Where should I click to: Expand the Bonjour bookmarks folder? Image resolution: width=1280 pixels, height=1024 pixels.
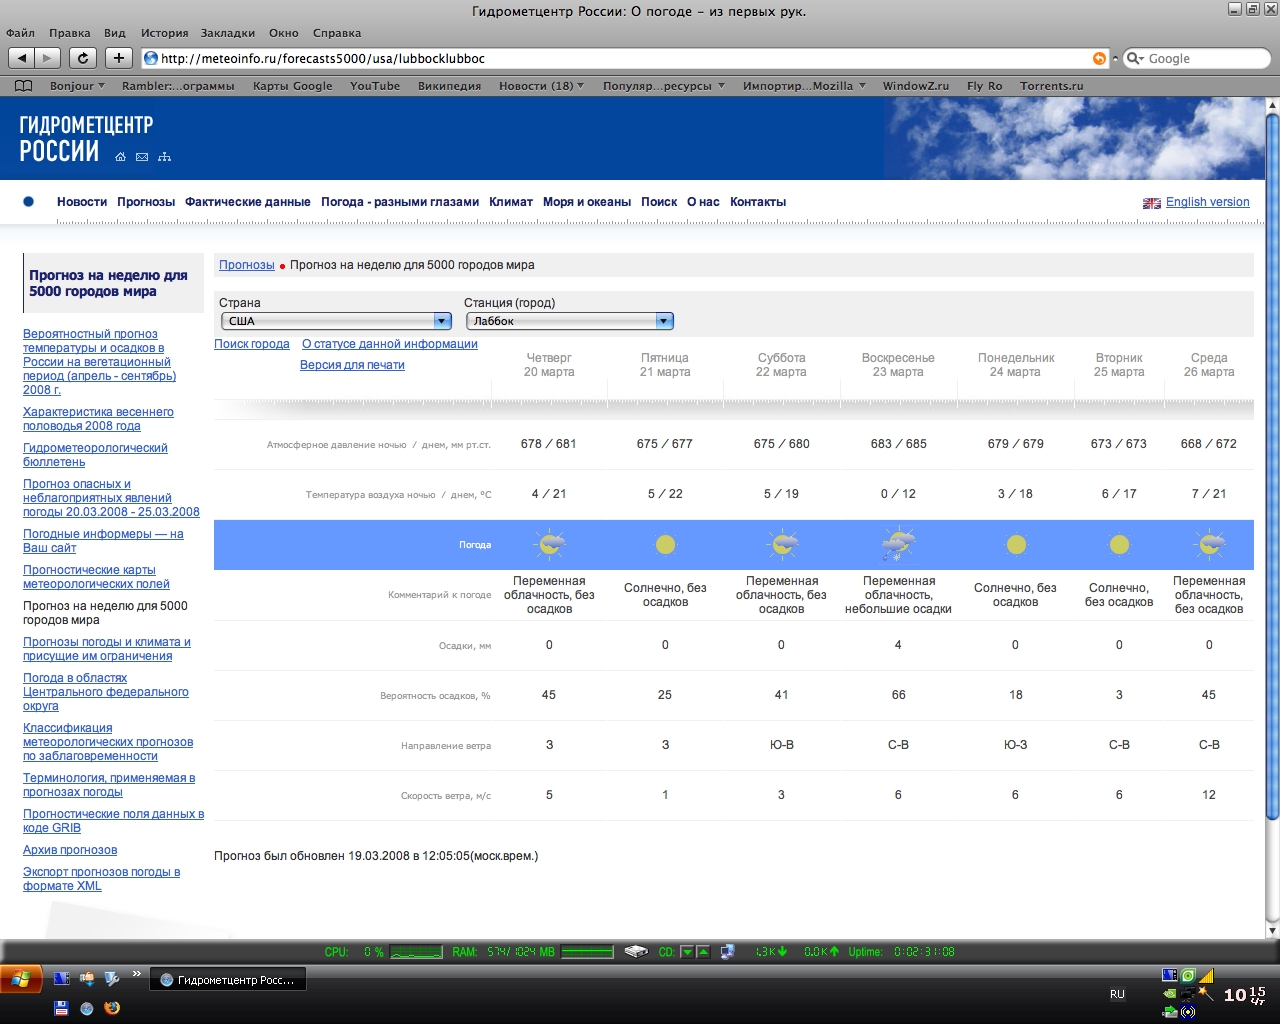click(77, 86)
